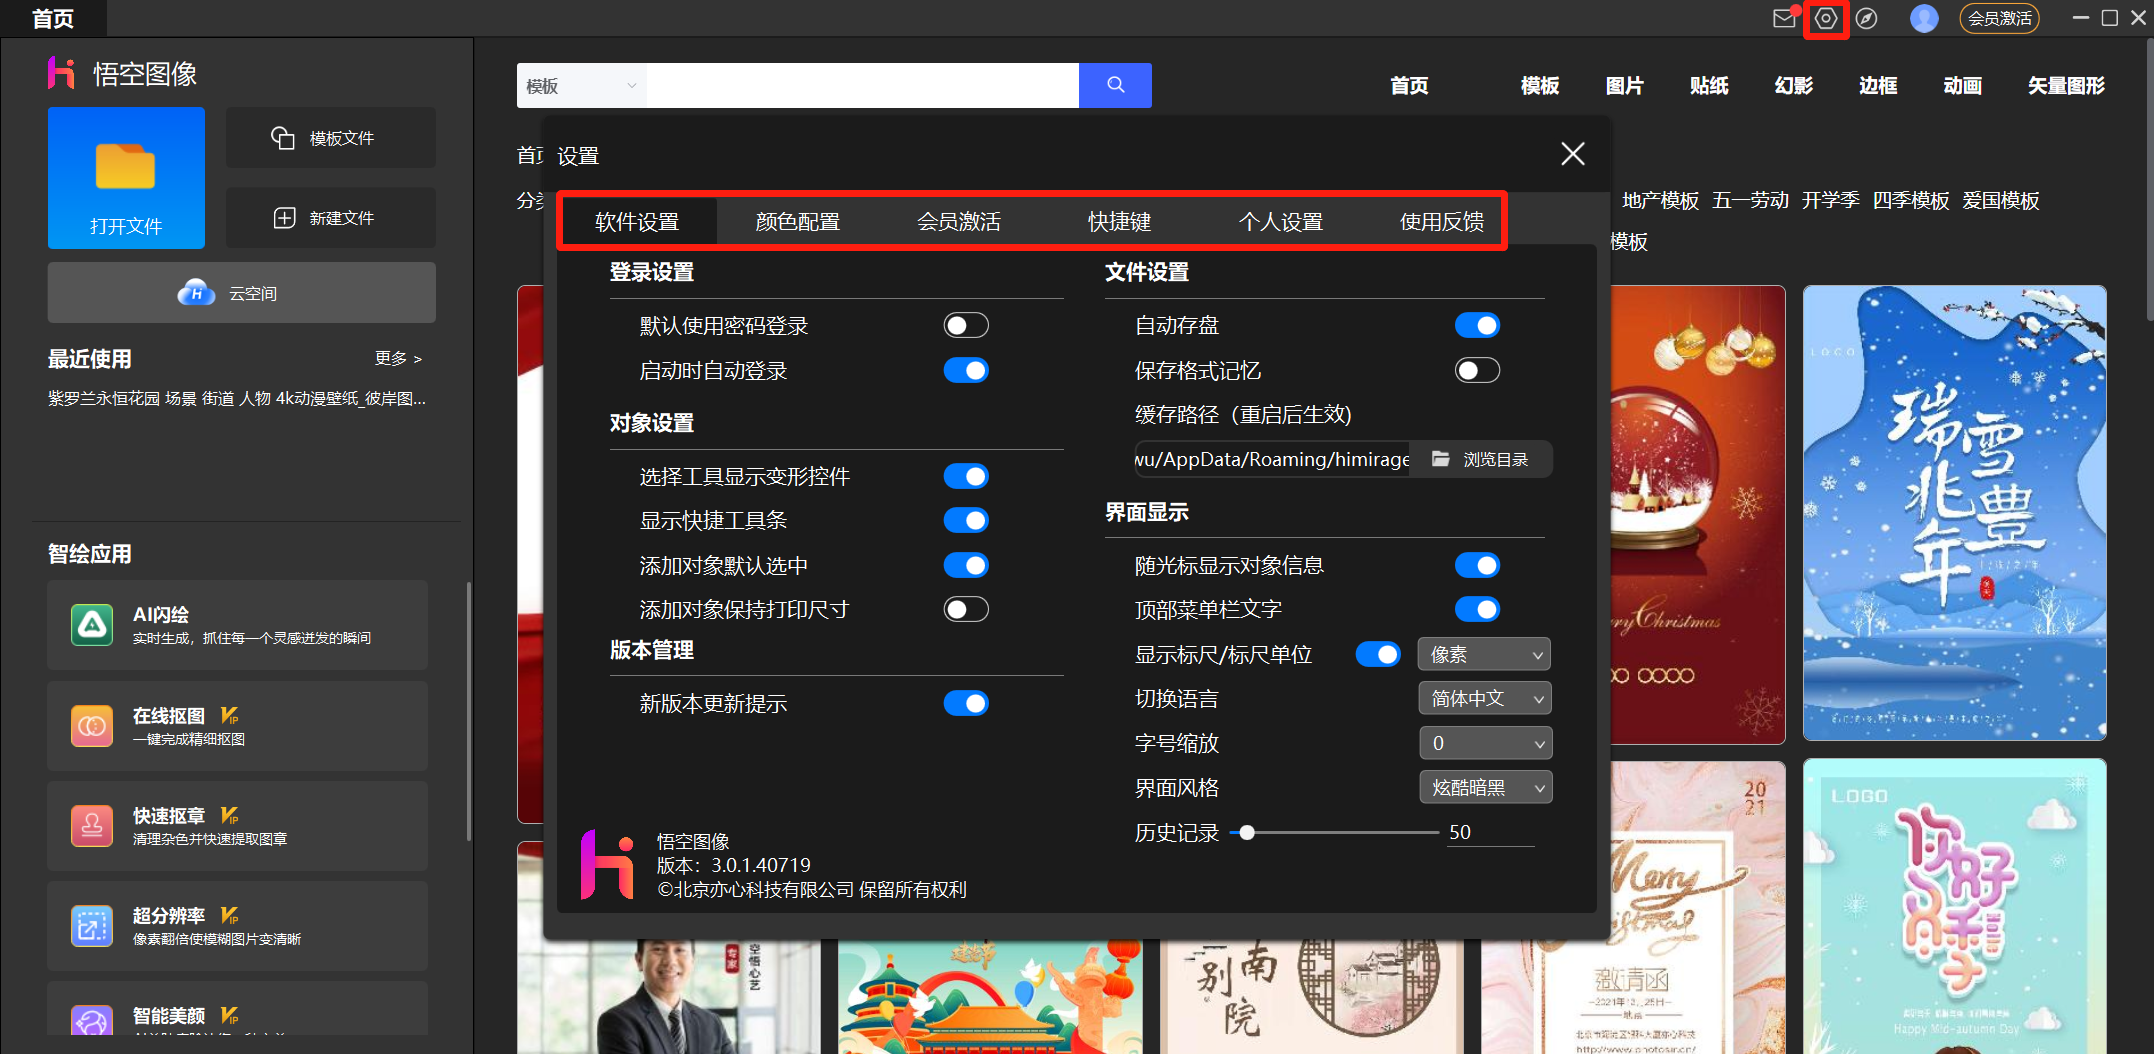This screenshot has height=1054, width=2154.
Task: Click the 地产模板 category link
Action: [x=1660, y=200]
